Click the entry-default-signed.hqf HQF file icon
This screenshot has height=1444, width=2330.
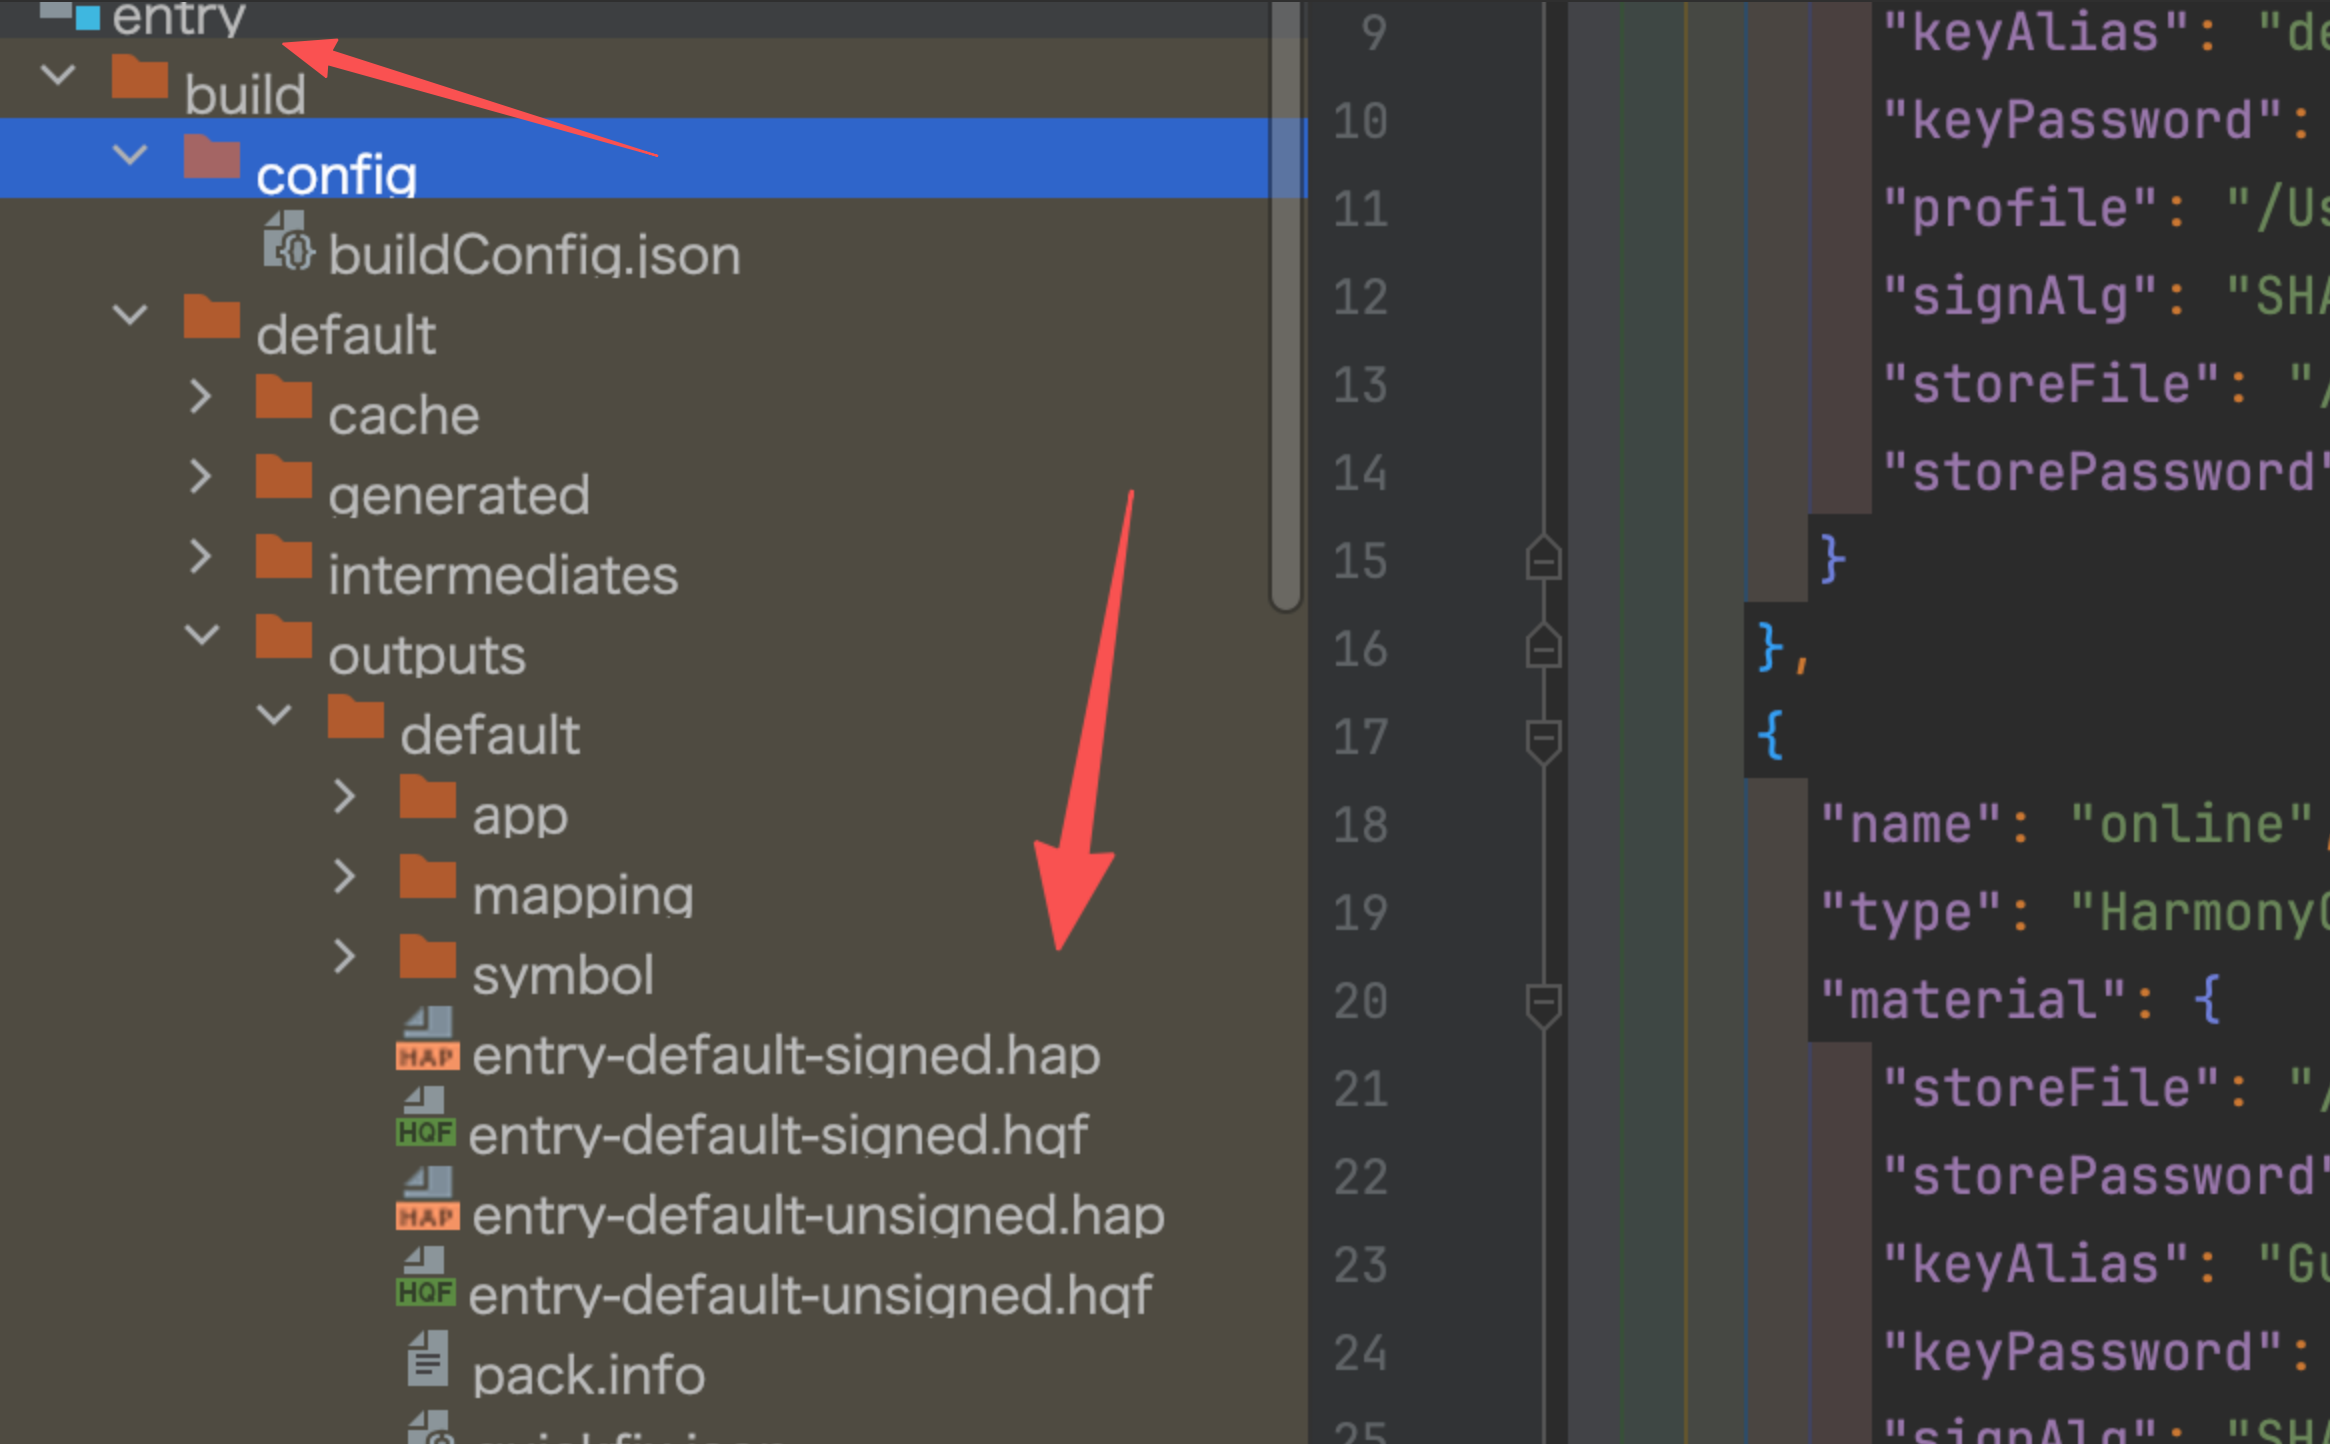(x=426, y=1117)
